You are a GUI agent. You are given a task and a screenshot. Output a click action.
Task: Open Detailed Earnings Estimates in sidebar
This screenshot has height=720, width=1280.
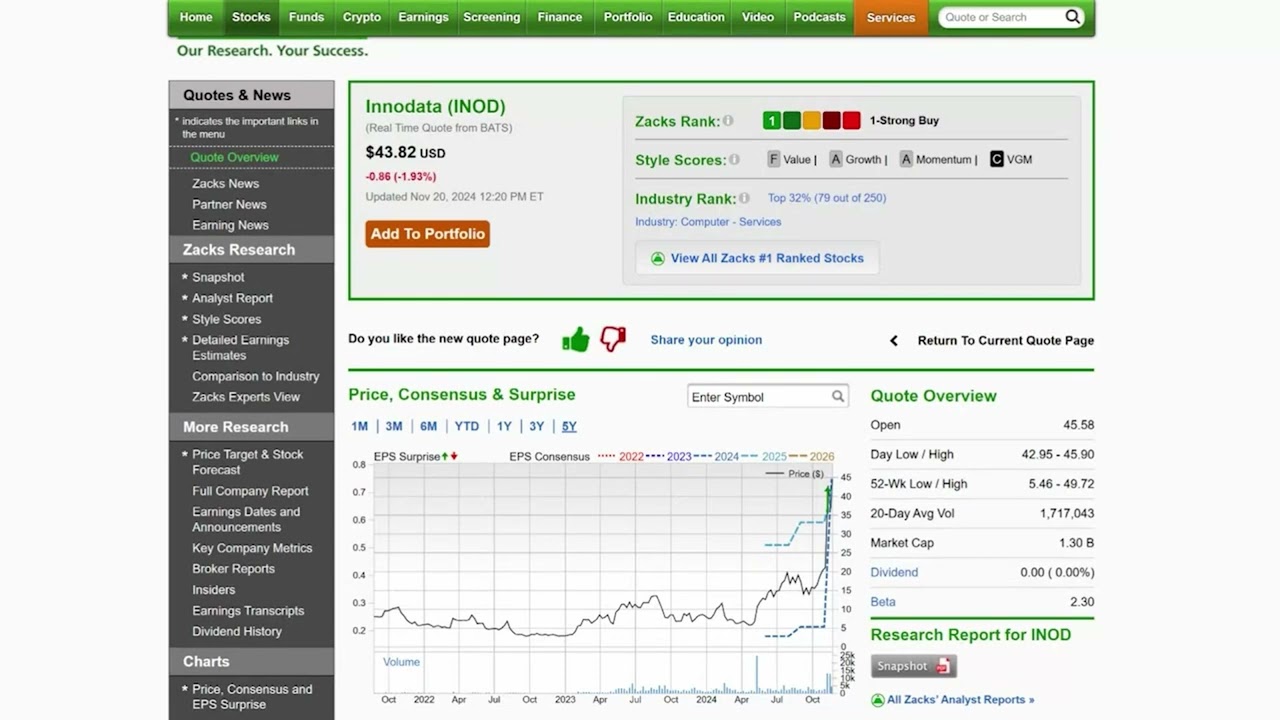[x=241, y=348]
